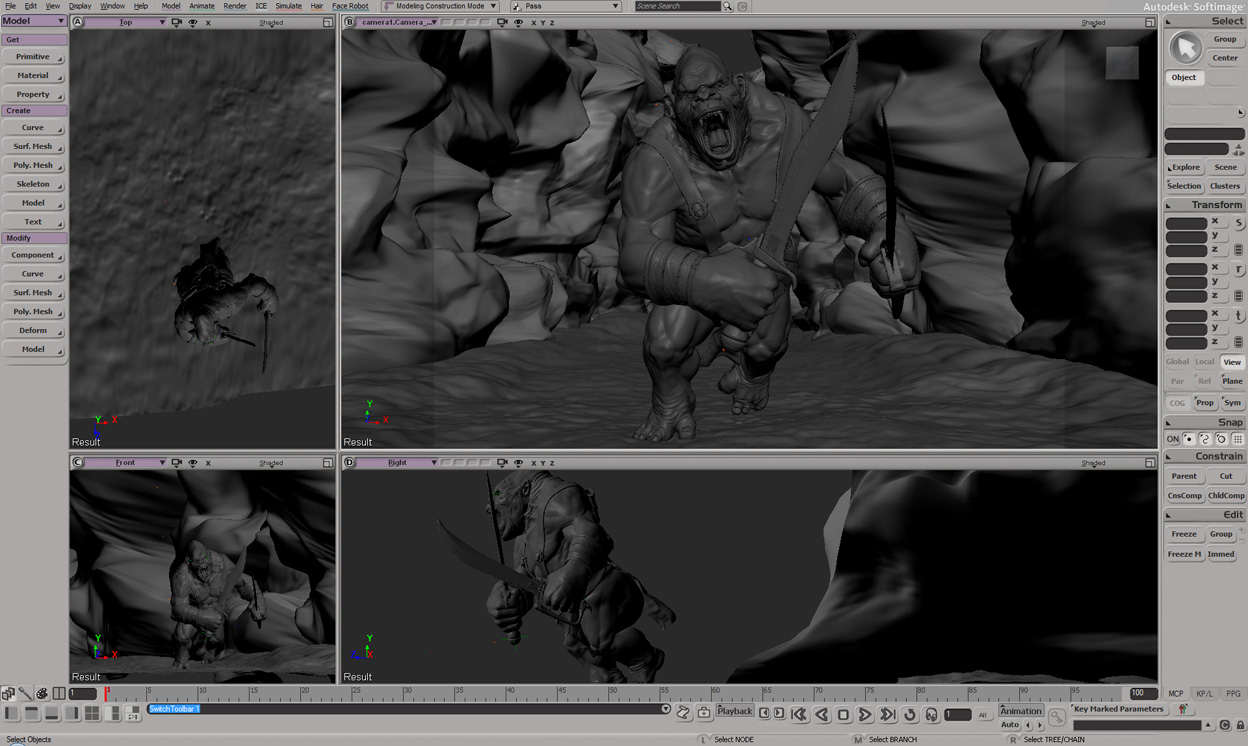Image resolution: width=1248 pixels, height=746 pixels.
Task: Click the Skeleton button
Action: pyautogui.click(x=33, y=184)
